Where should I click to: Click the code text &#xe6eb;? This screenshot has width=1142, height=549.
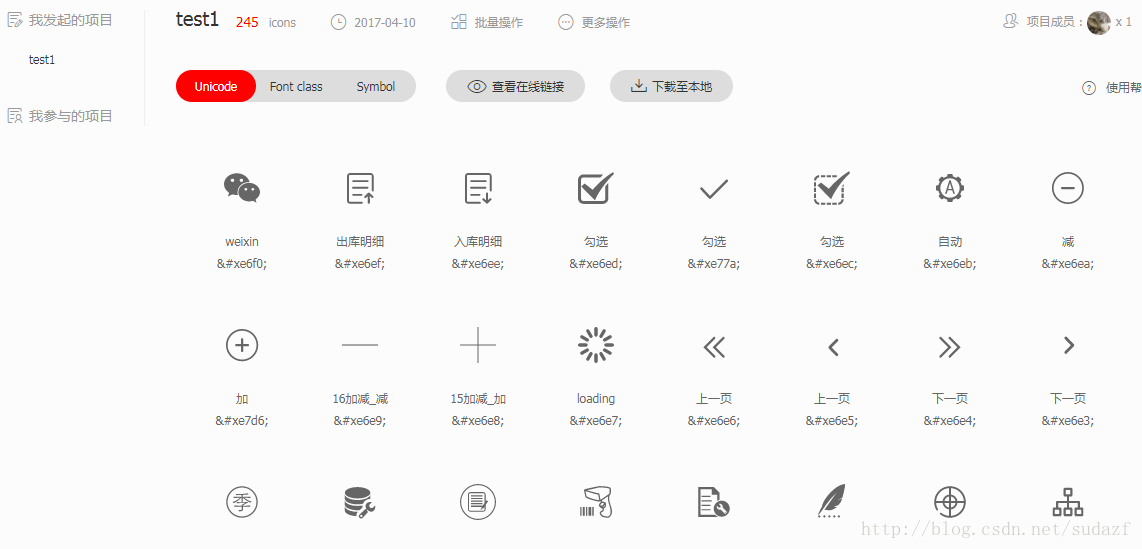pyautogui.click(x=950, y=264)
